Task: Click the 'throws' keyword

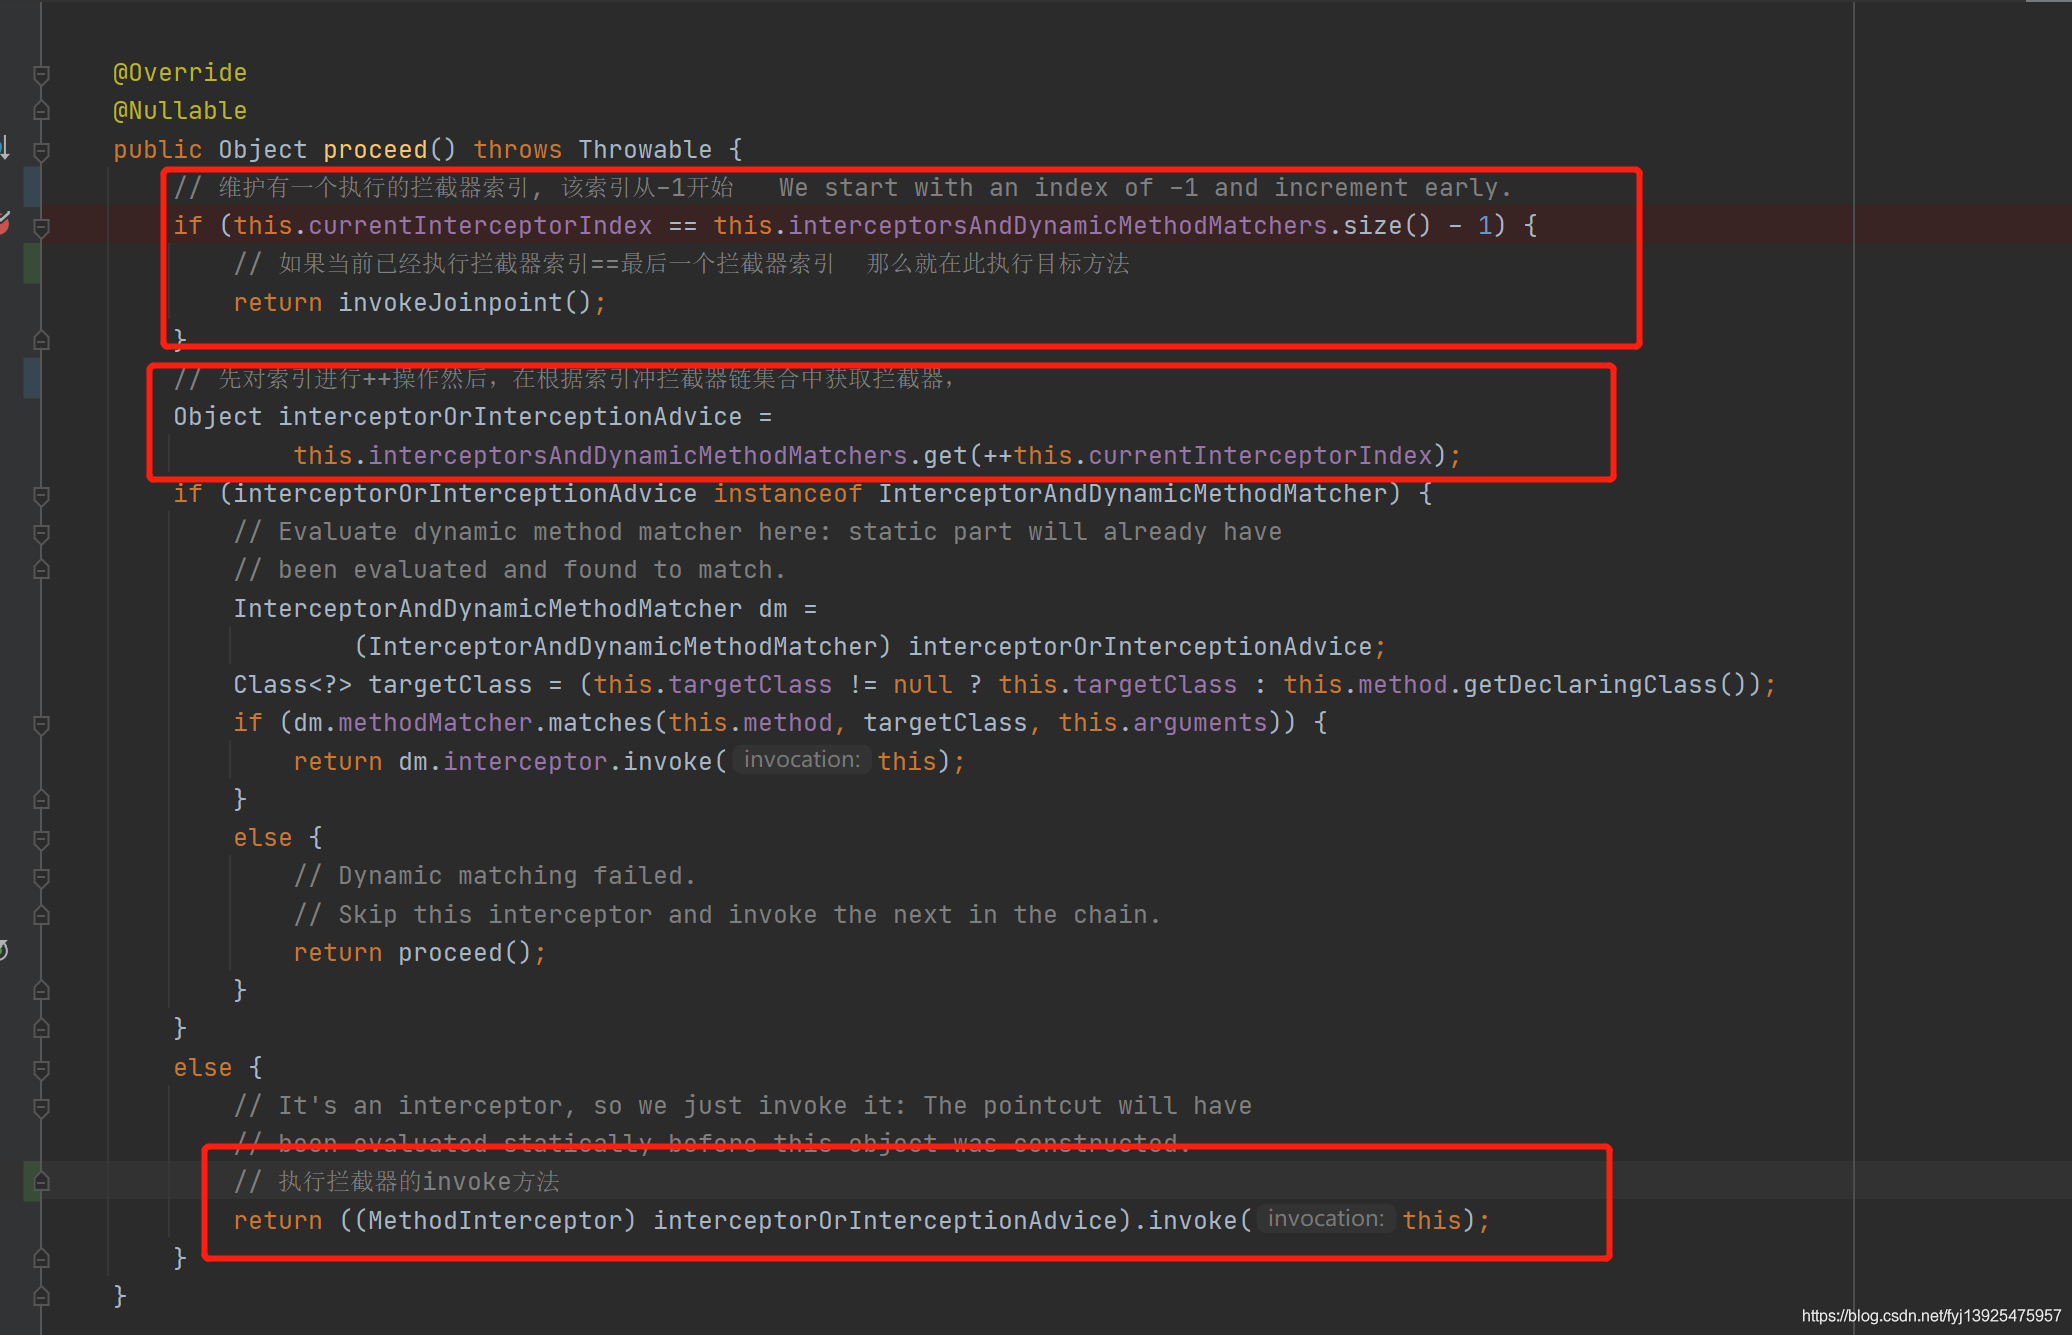Action: point(518,150)
